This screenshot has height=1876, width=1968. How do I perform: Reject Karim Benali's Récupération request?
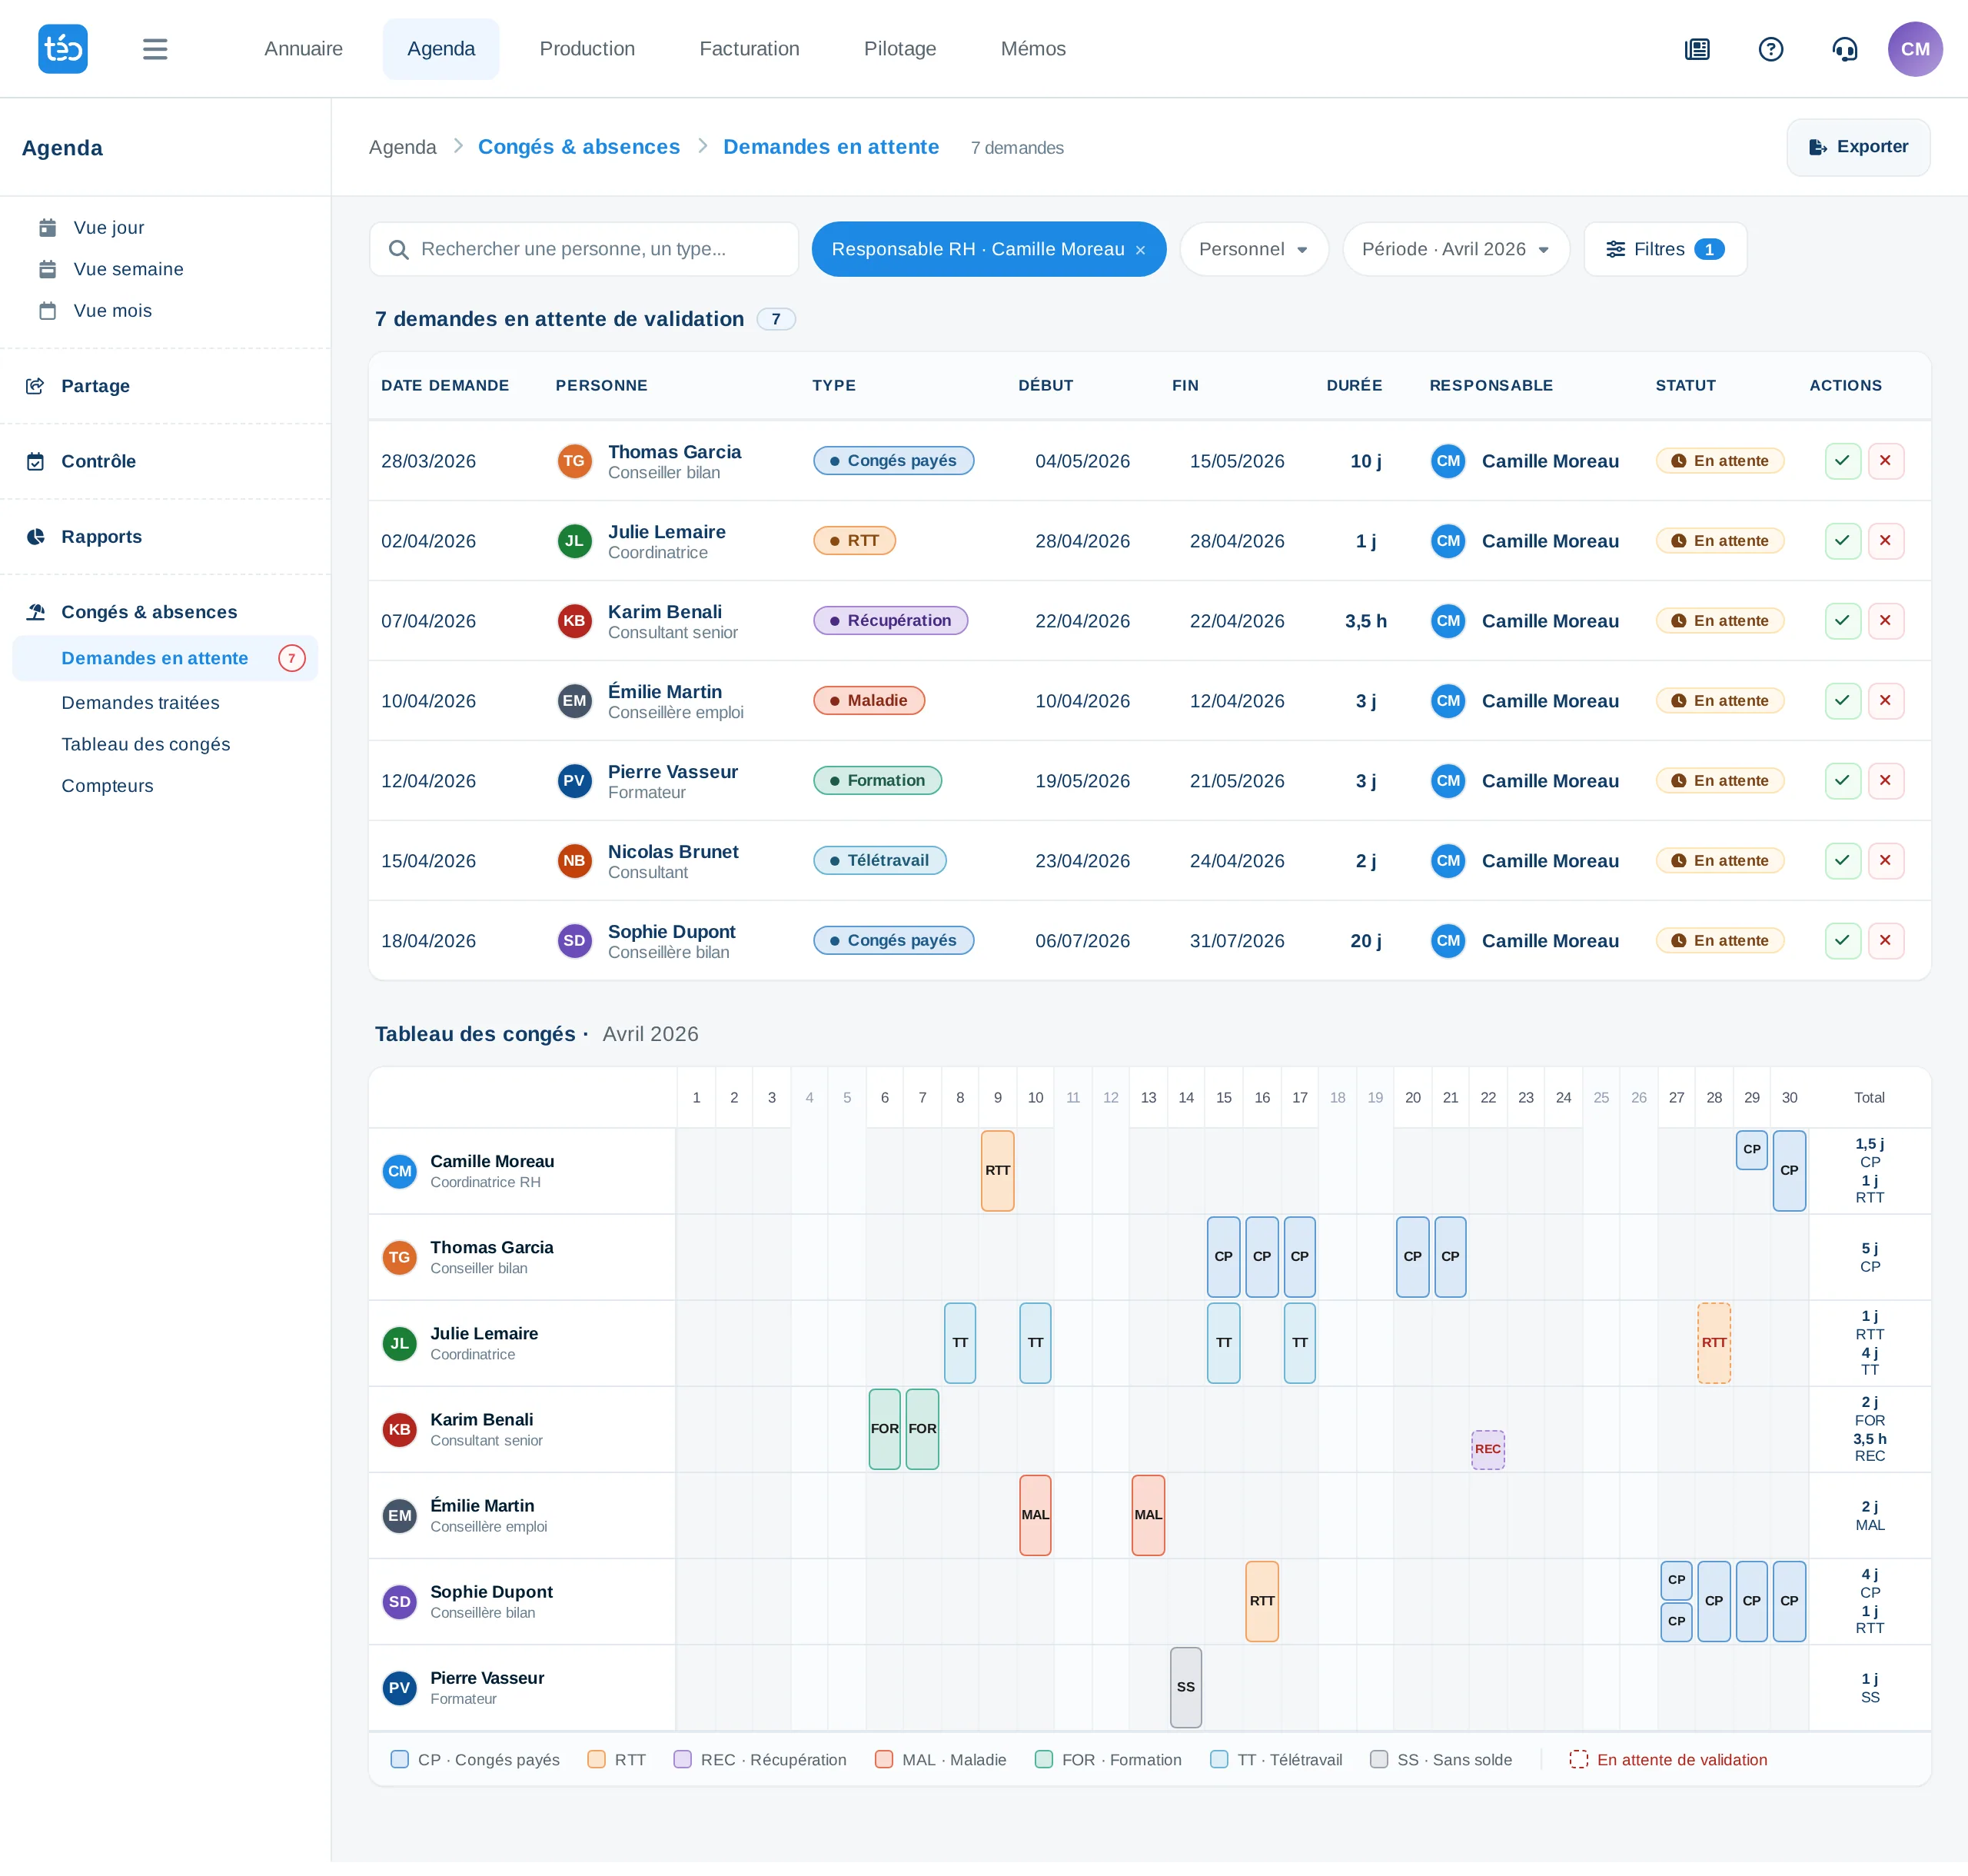1885,621
